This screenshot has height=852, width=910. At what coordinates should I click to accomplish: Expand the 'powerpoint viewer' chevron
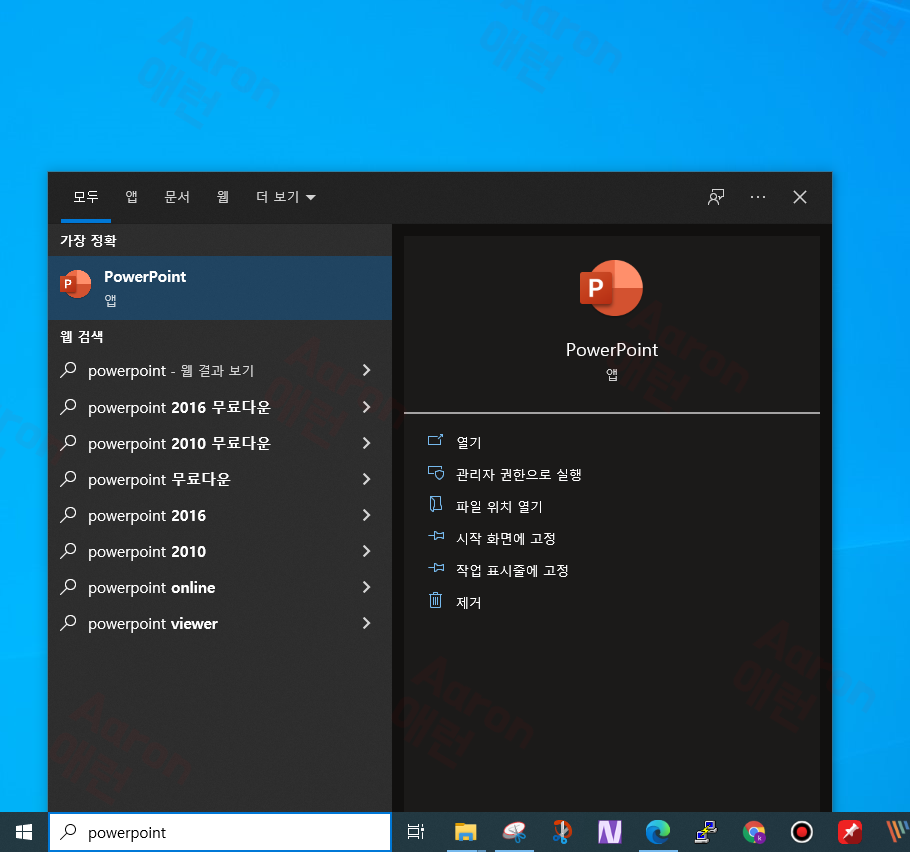pos(366,623)
